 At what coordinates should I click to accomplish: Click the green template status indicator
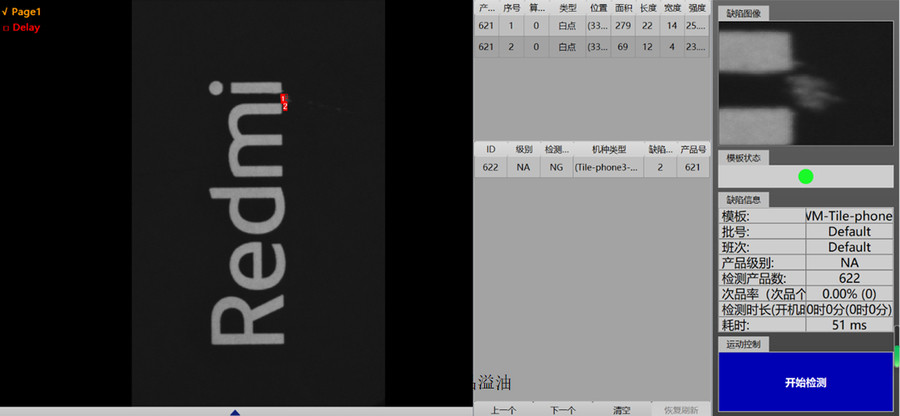805,177
